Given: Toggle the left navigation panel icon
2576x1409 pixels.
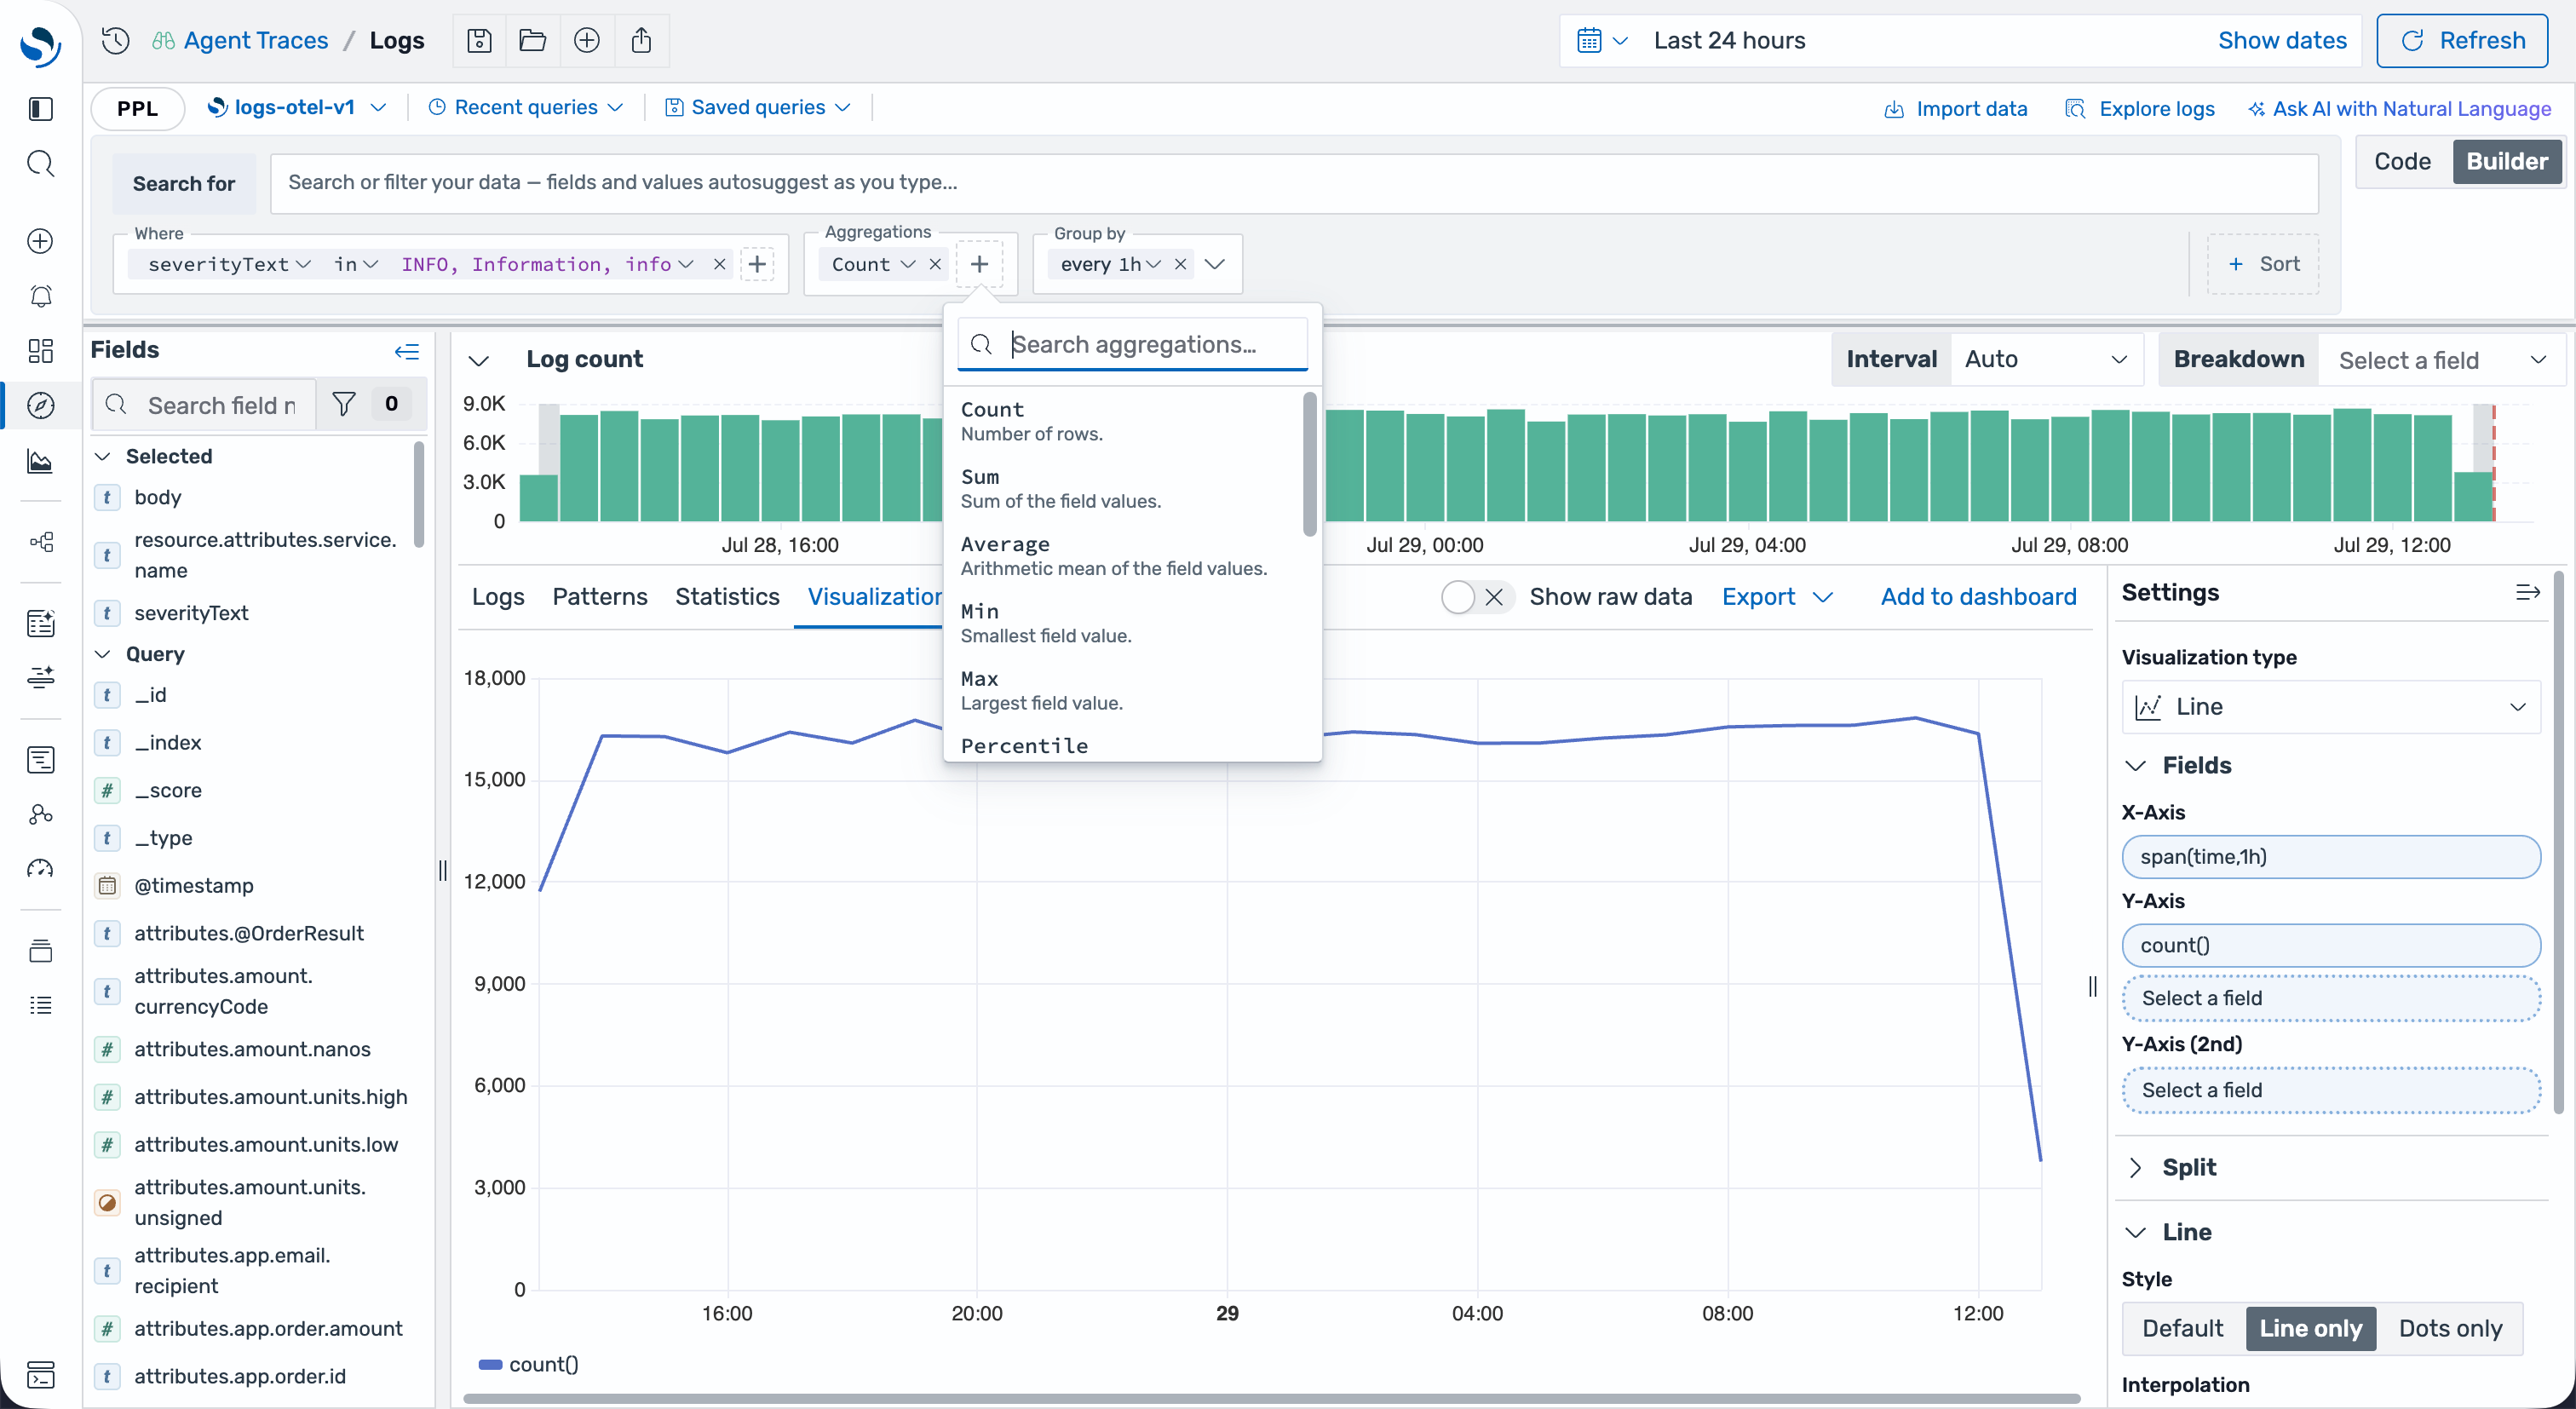Looking at the screenshot, I should coord(40,109).
